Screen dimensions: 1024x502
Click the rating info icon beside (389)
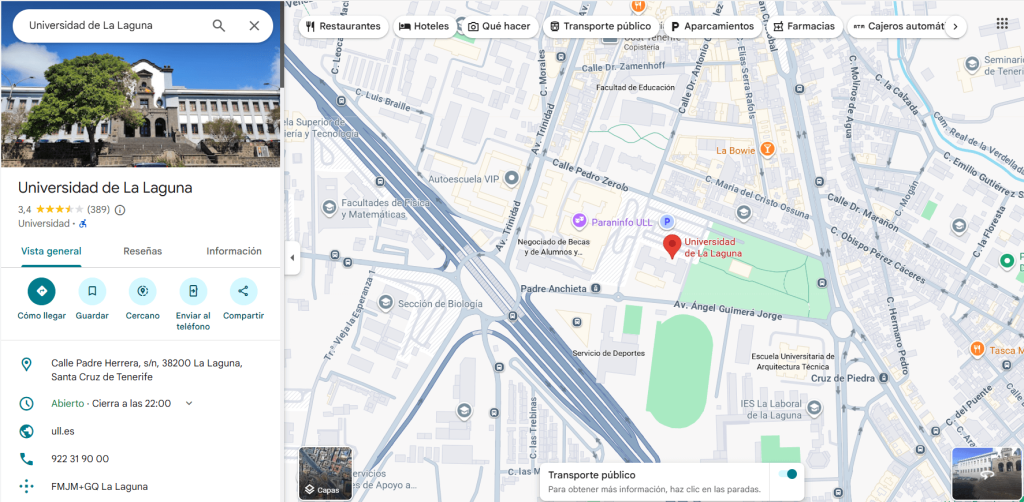click(120, 210)
